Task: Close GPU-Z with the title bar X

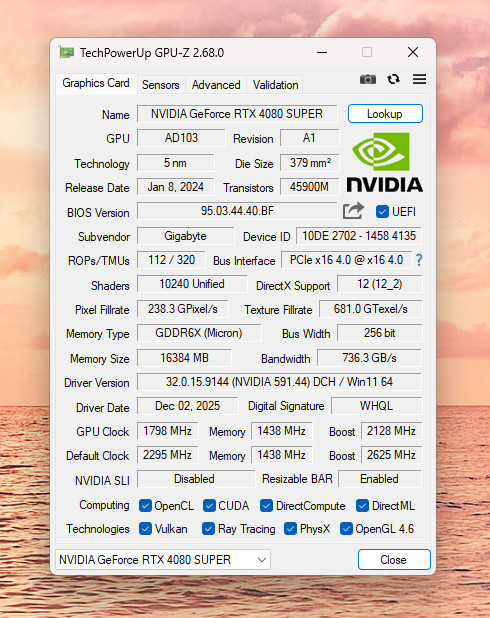Action: pos(413,52)
